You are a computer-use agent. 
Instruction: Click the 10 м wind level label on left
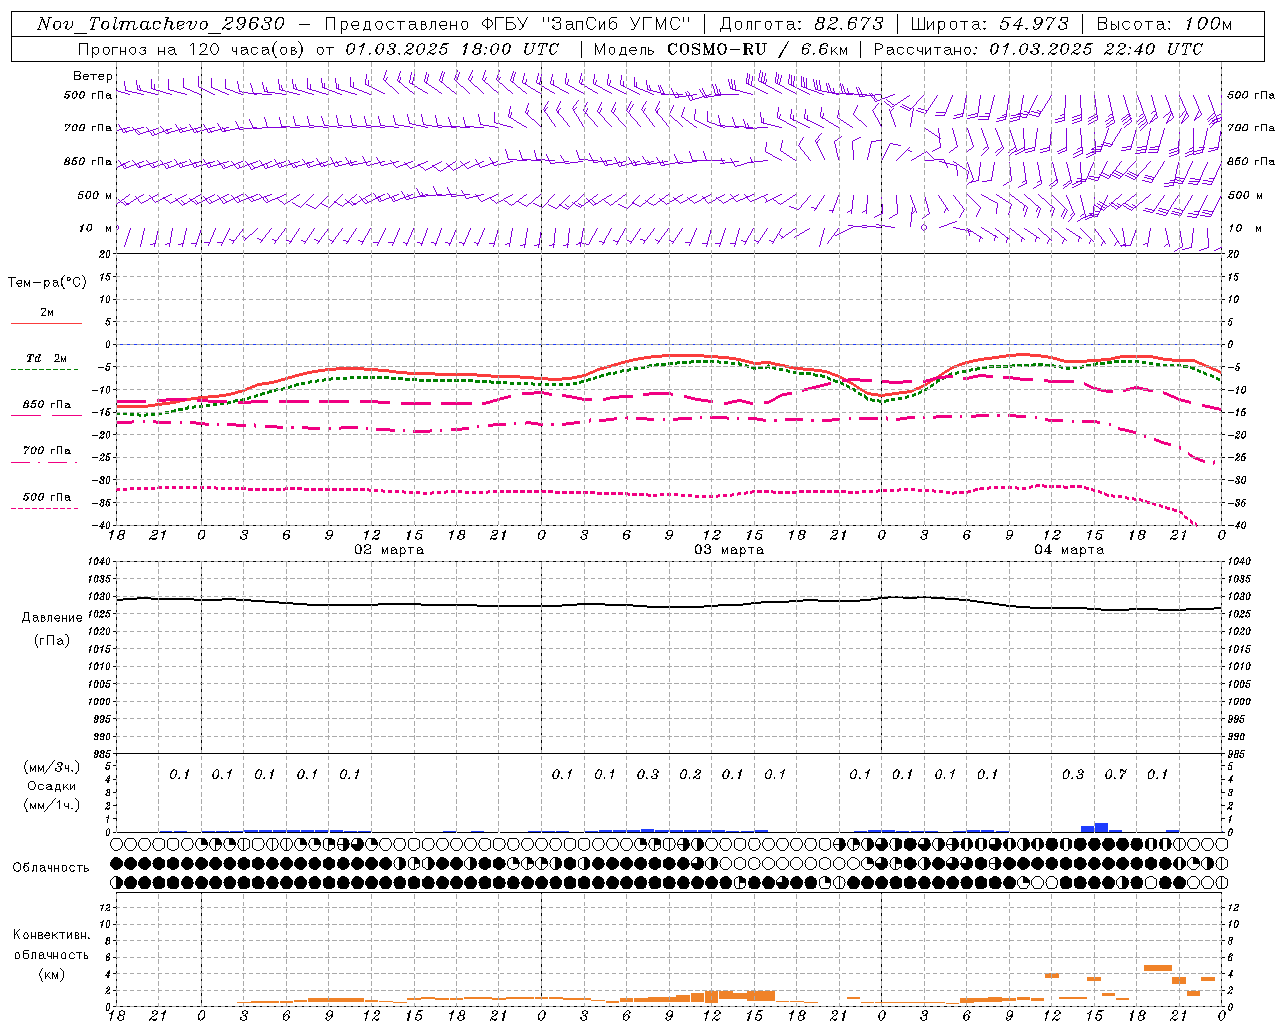pos(96,228)
